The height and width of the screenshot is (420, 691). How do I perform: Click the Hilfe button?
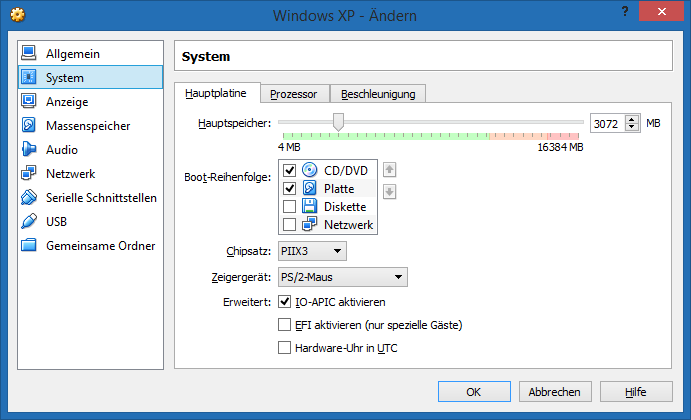[636, 391]
